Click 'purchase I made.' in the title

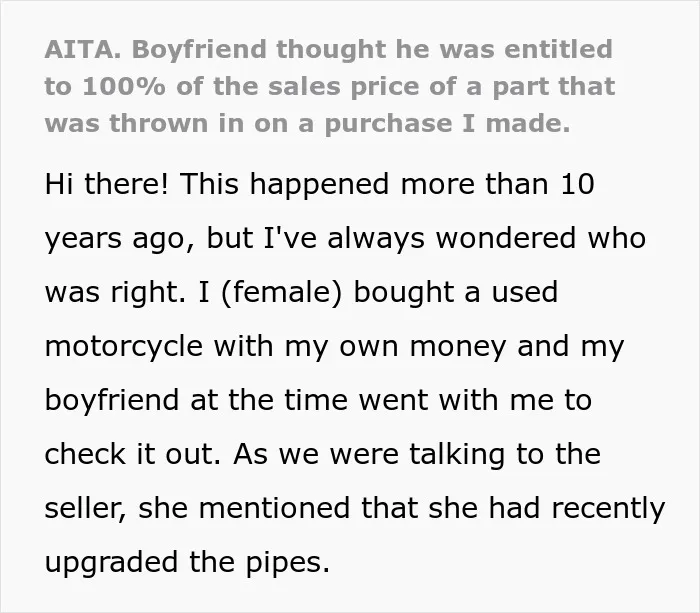pyautogui.click(x=447, y=125)
